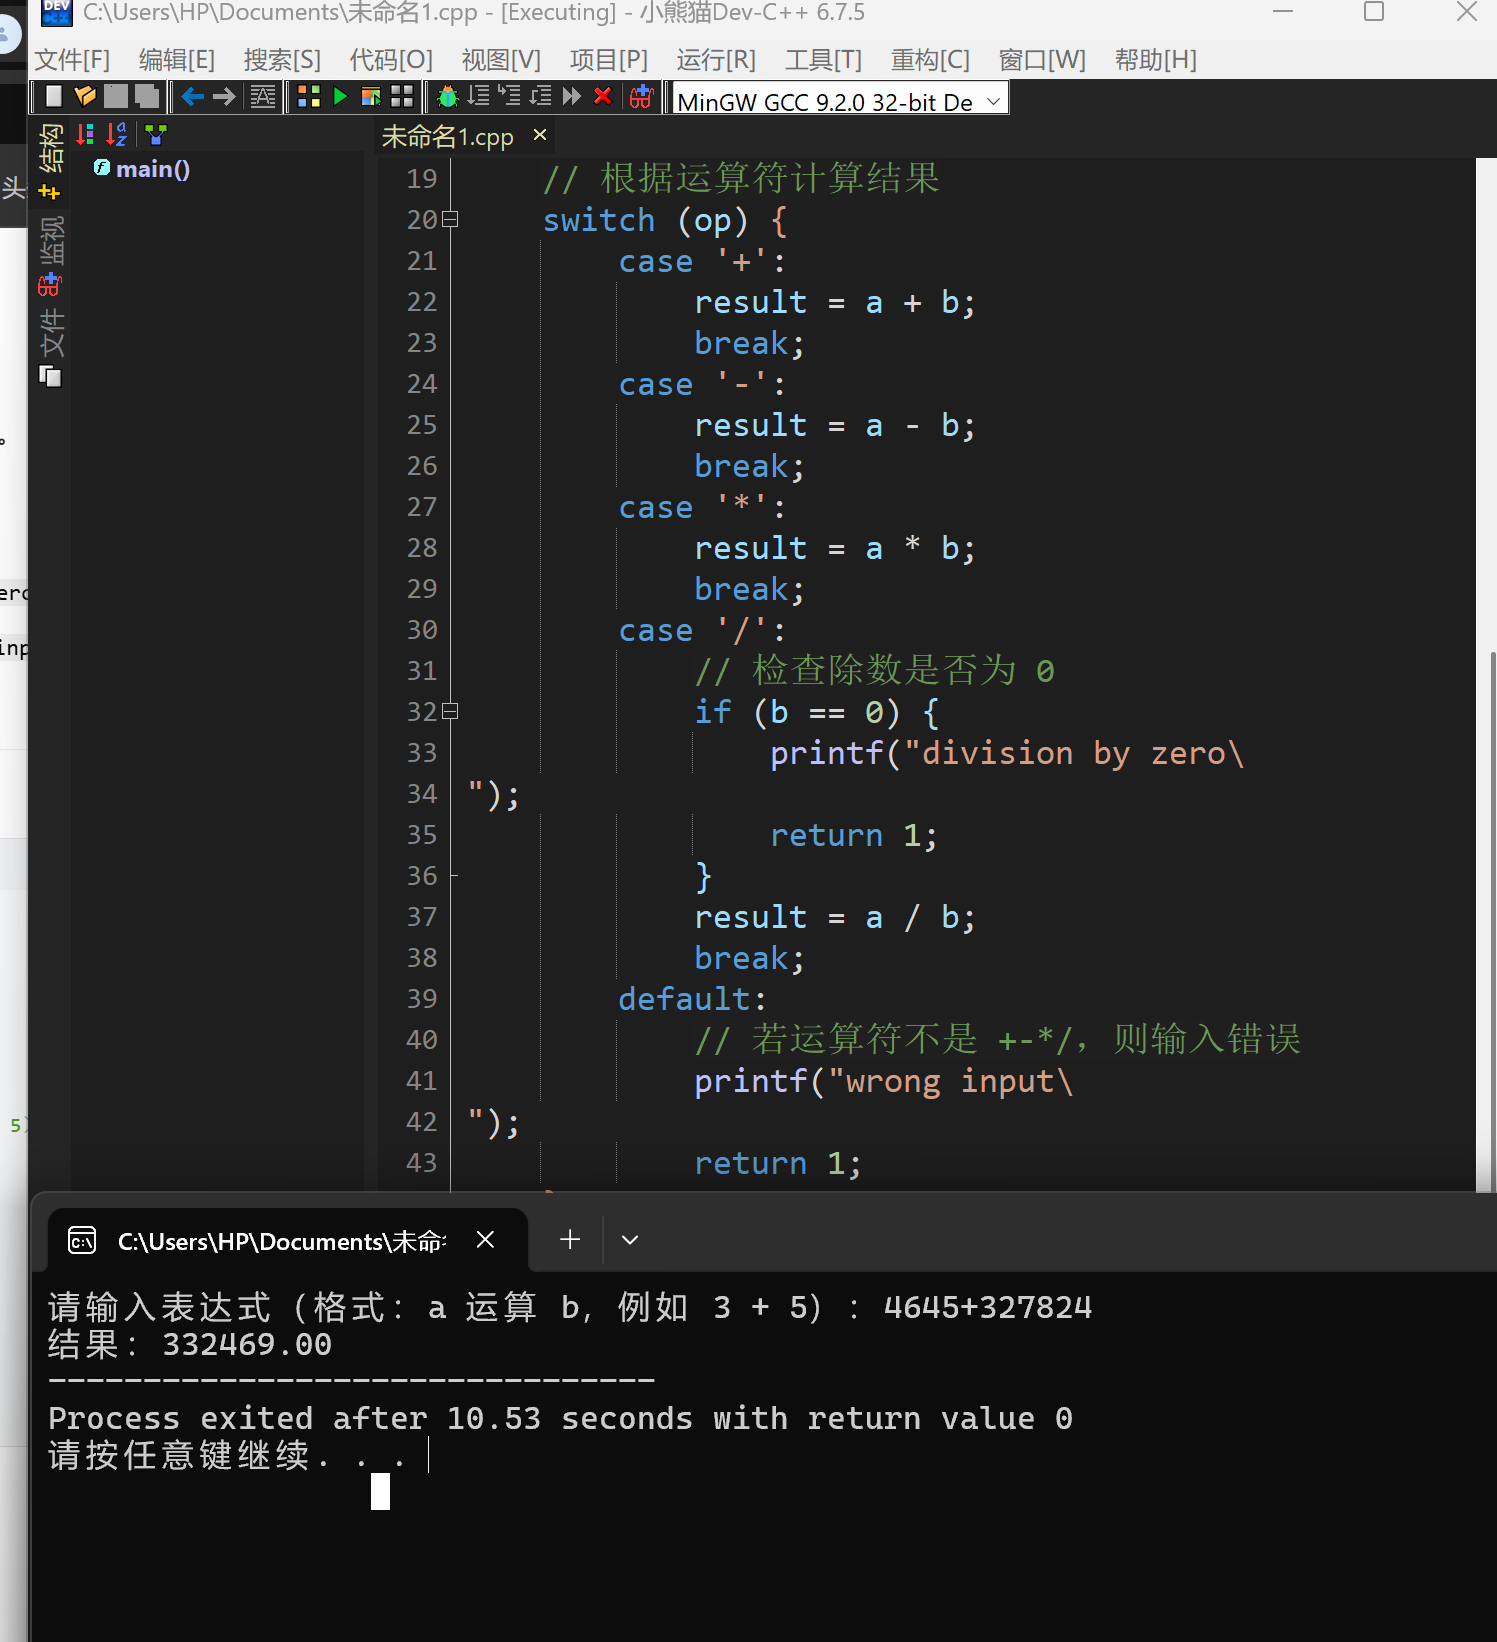Click the Step Over debug icon
This screenshot has width=1497, height=1642.
pos(479,96)
